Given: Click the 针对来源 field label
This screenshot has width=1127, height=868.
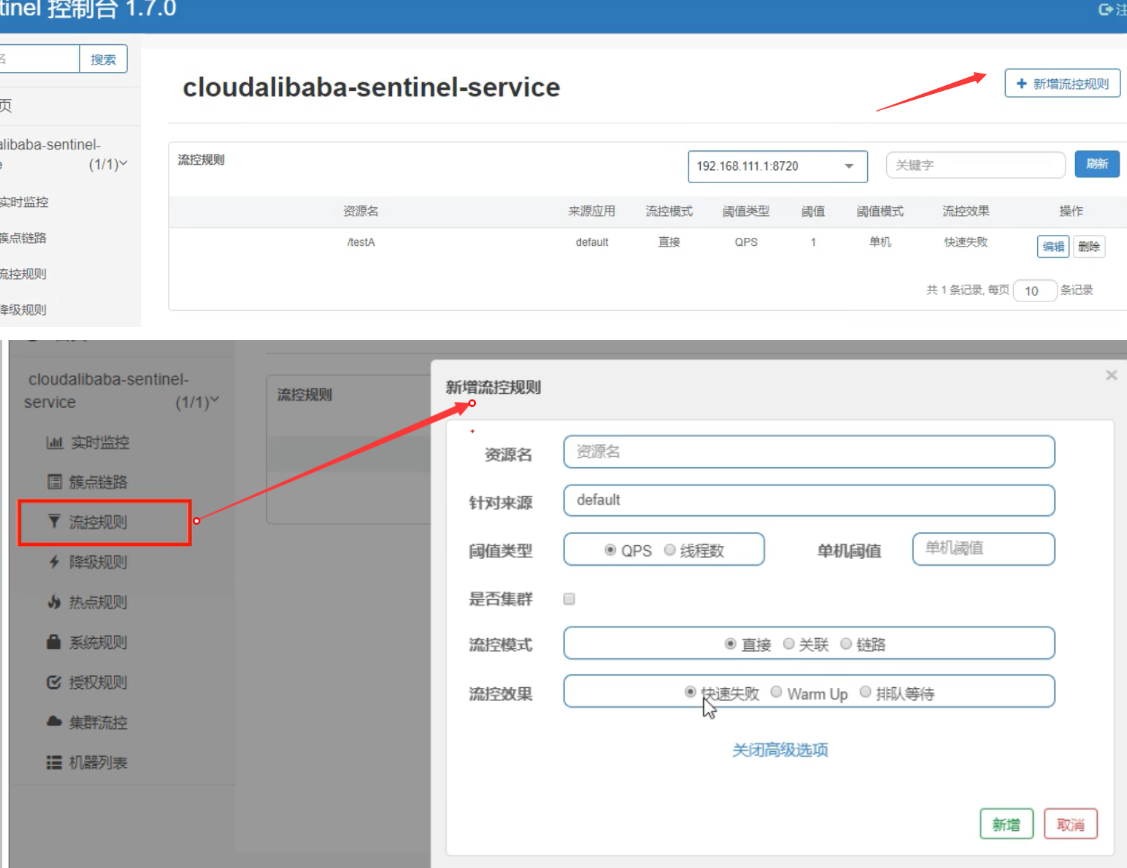Looking at the screenshot, I should pyautogui.click(x=500, y=503).
